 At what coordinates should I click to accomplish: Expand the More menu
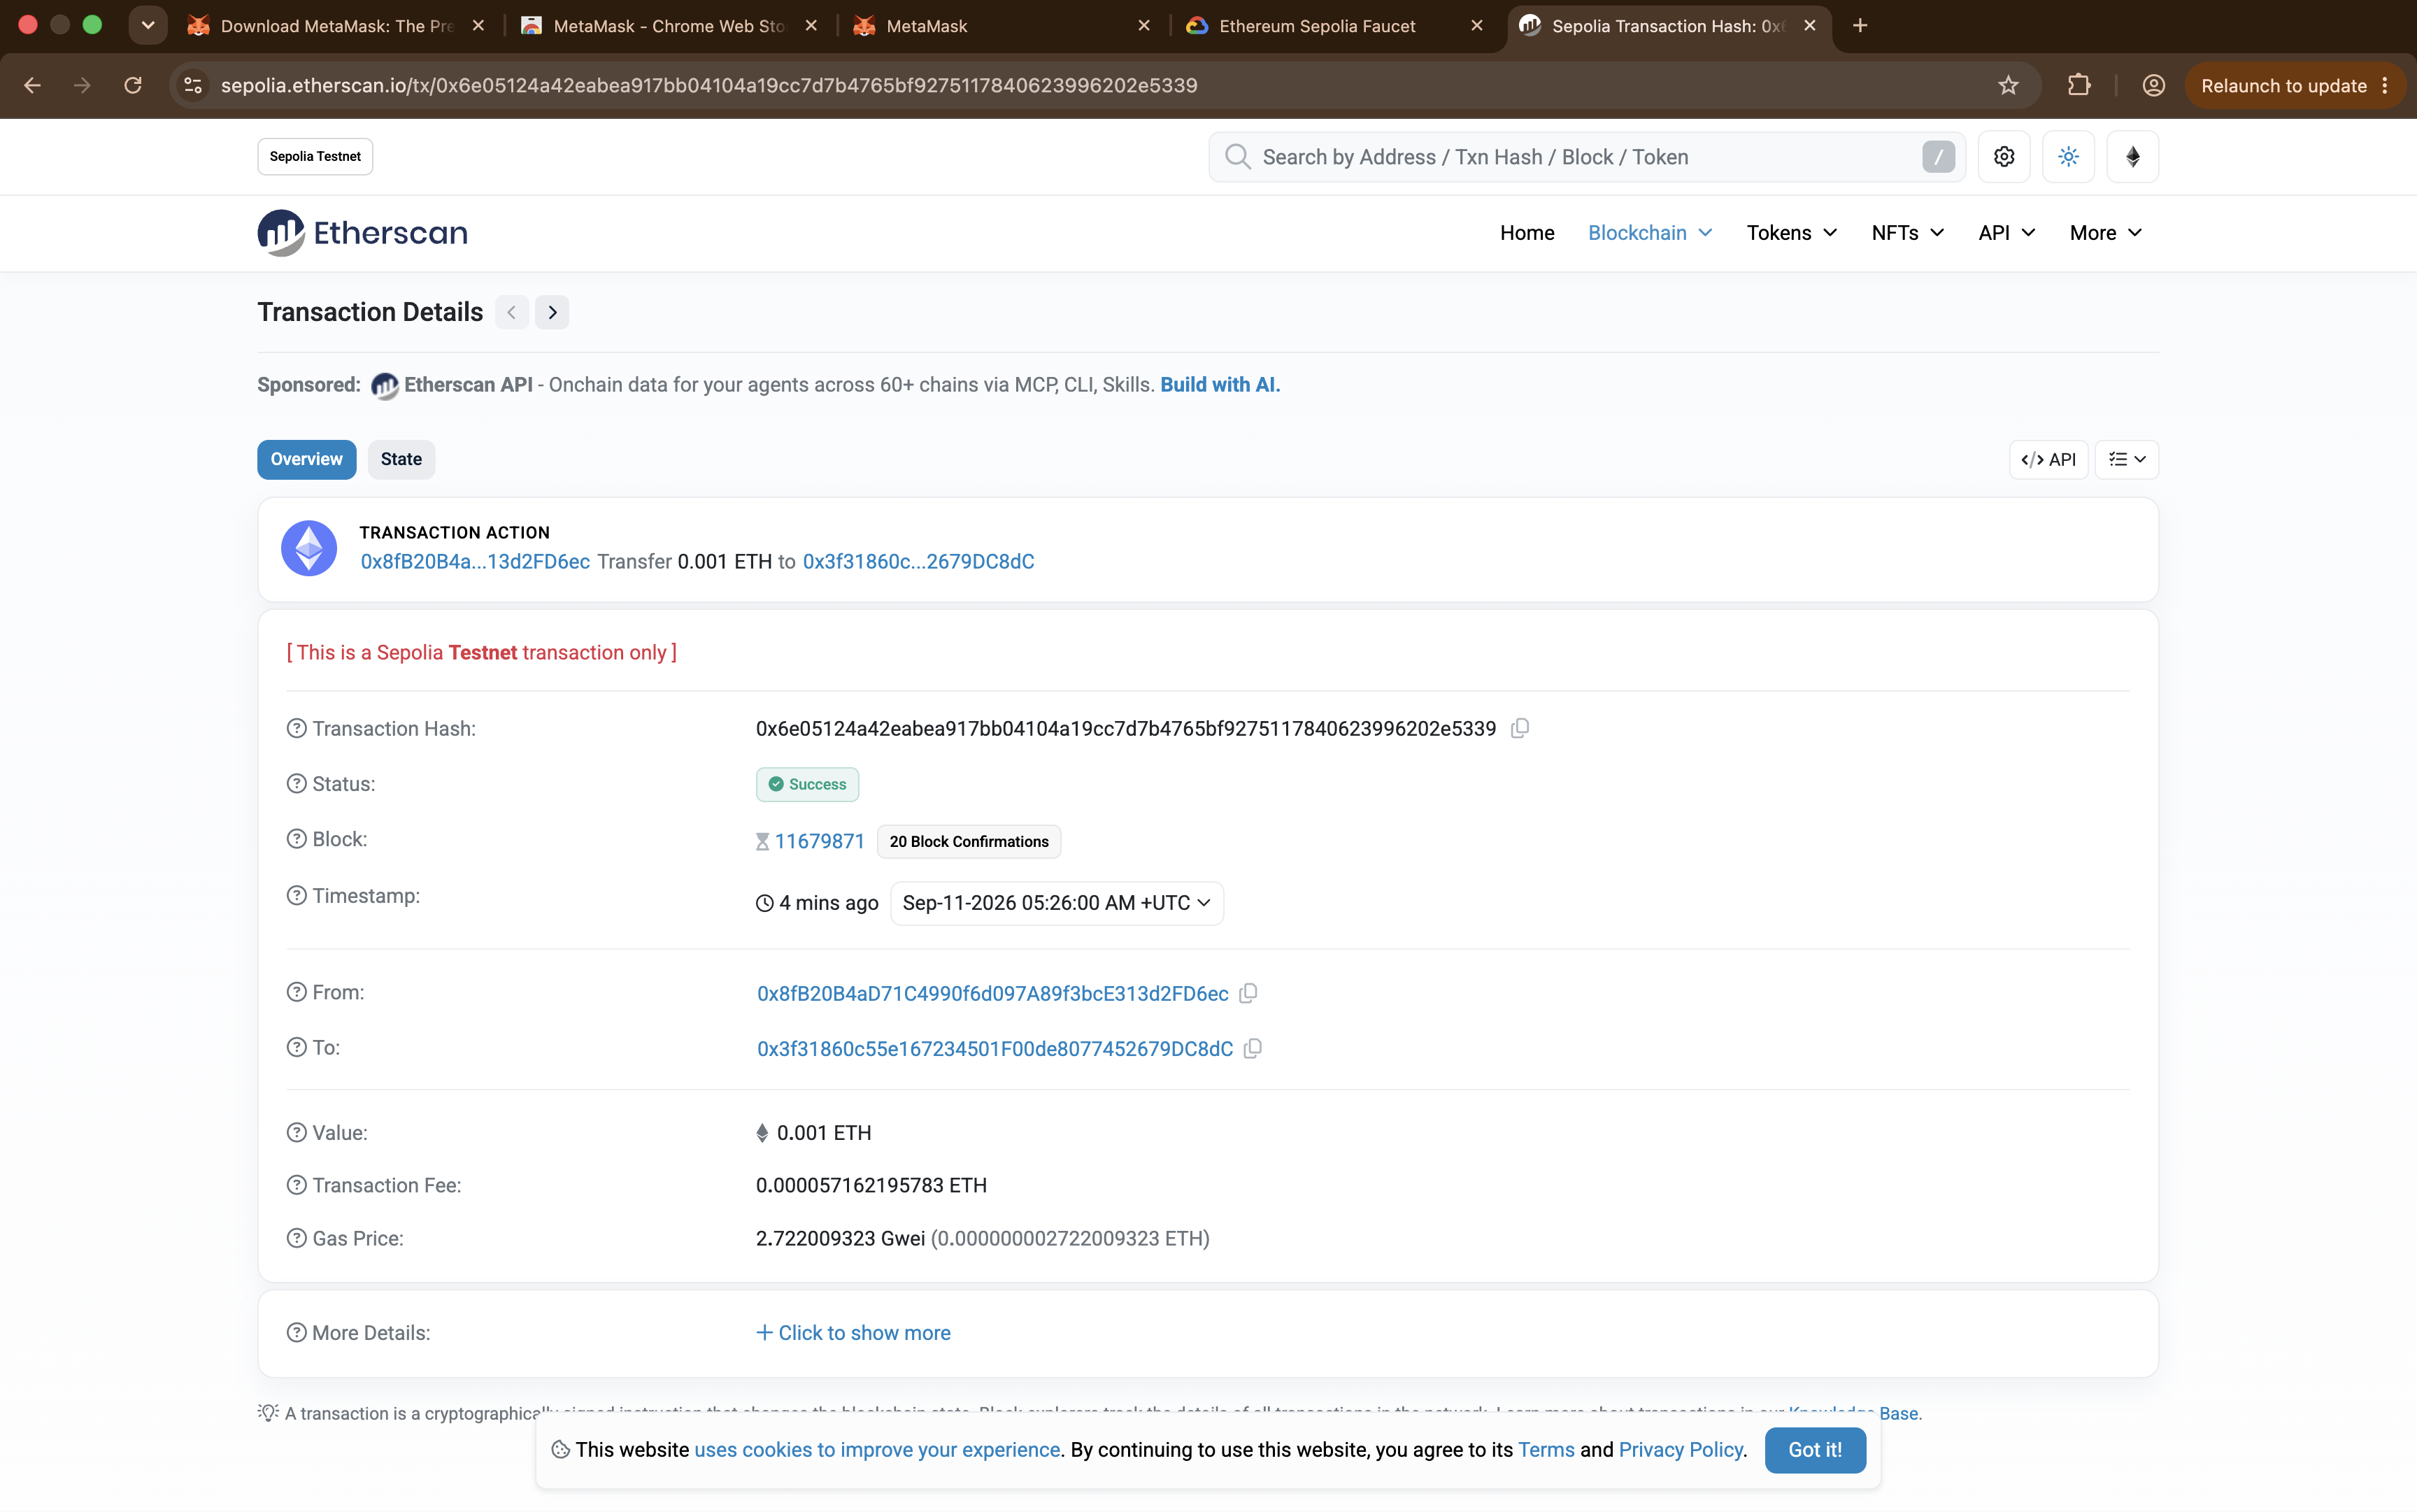click(2105, 233)
